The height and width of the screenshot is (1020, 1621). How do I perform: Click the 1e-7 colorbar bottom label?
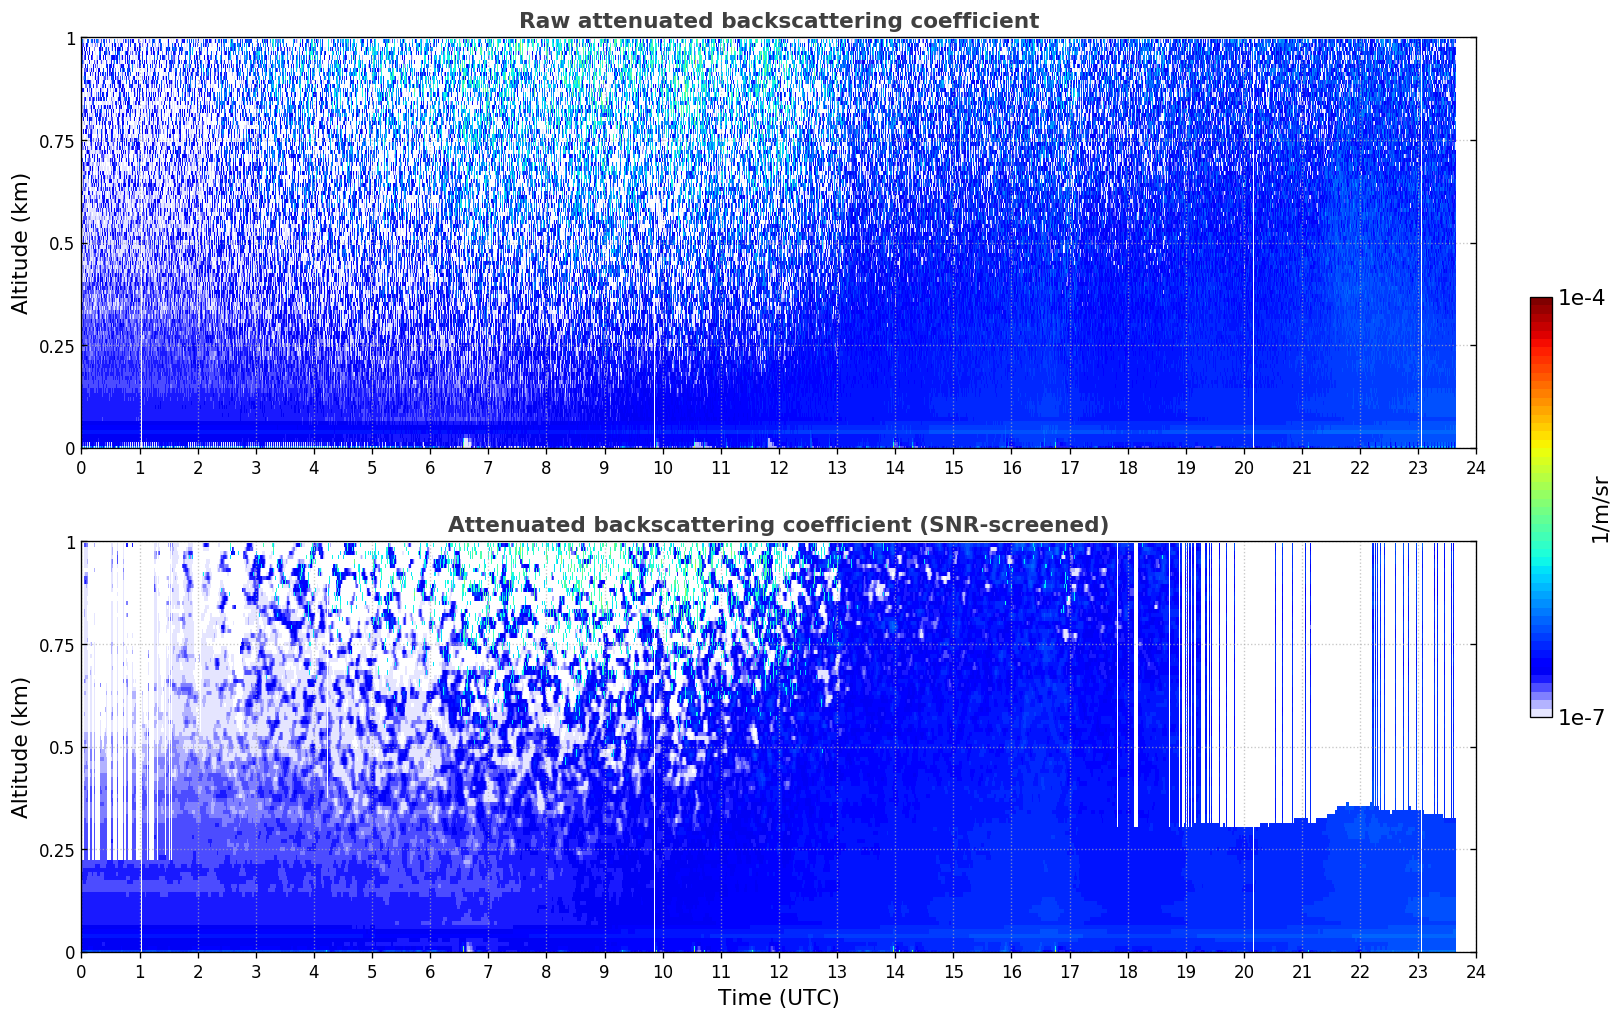point(1581,717)
